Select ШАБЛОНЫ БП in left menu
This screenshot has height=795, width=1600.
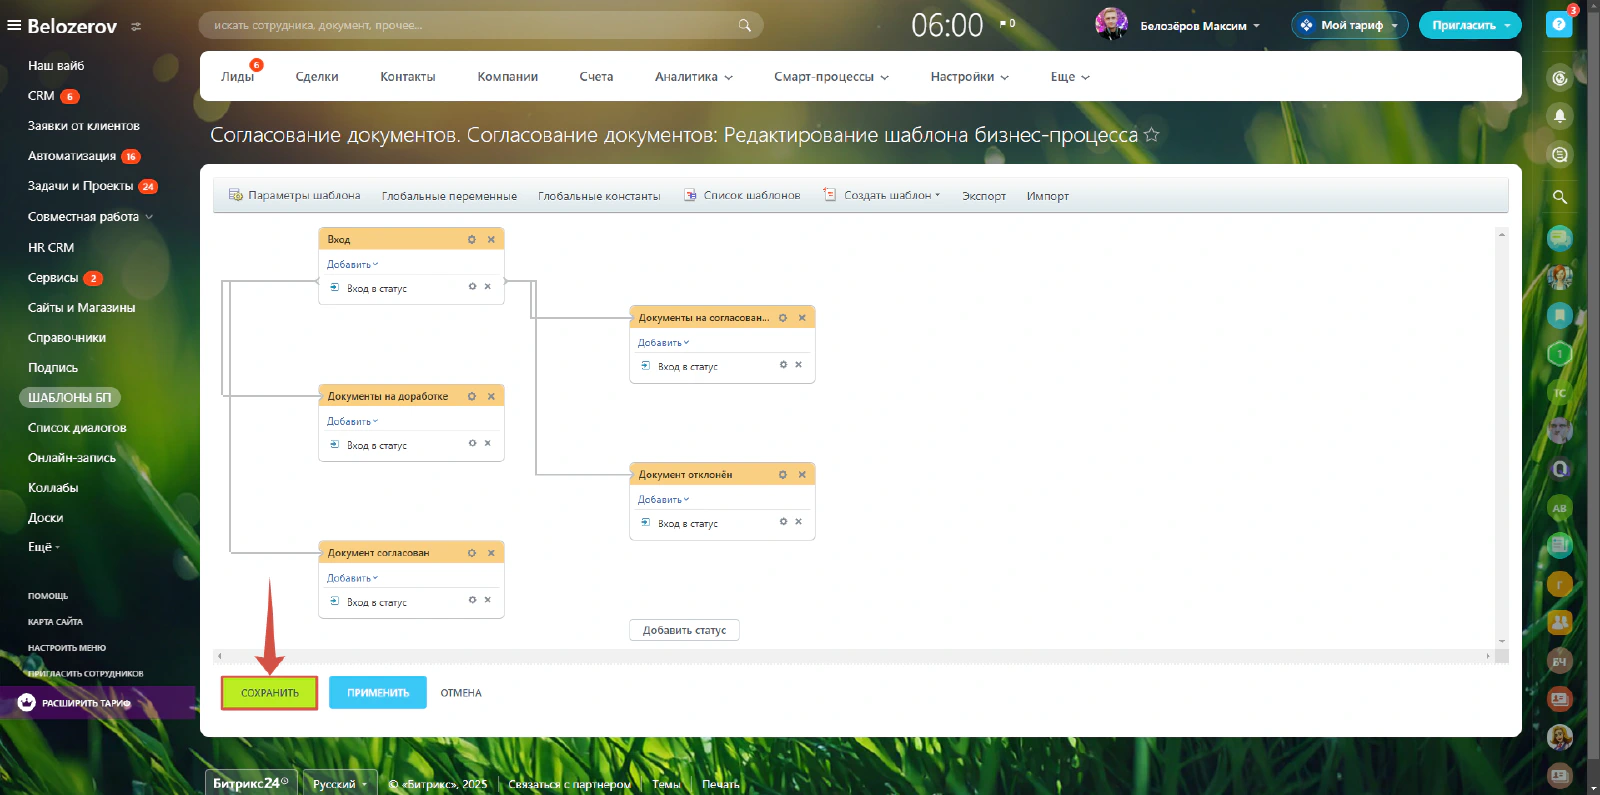(69, 397)
